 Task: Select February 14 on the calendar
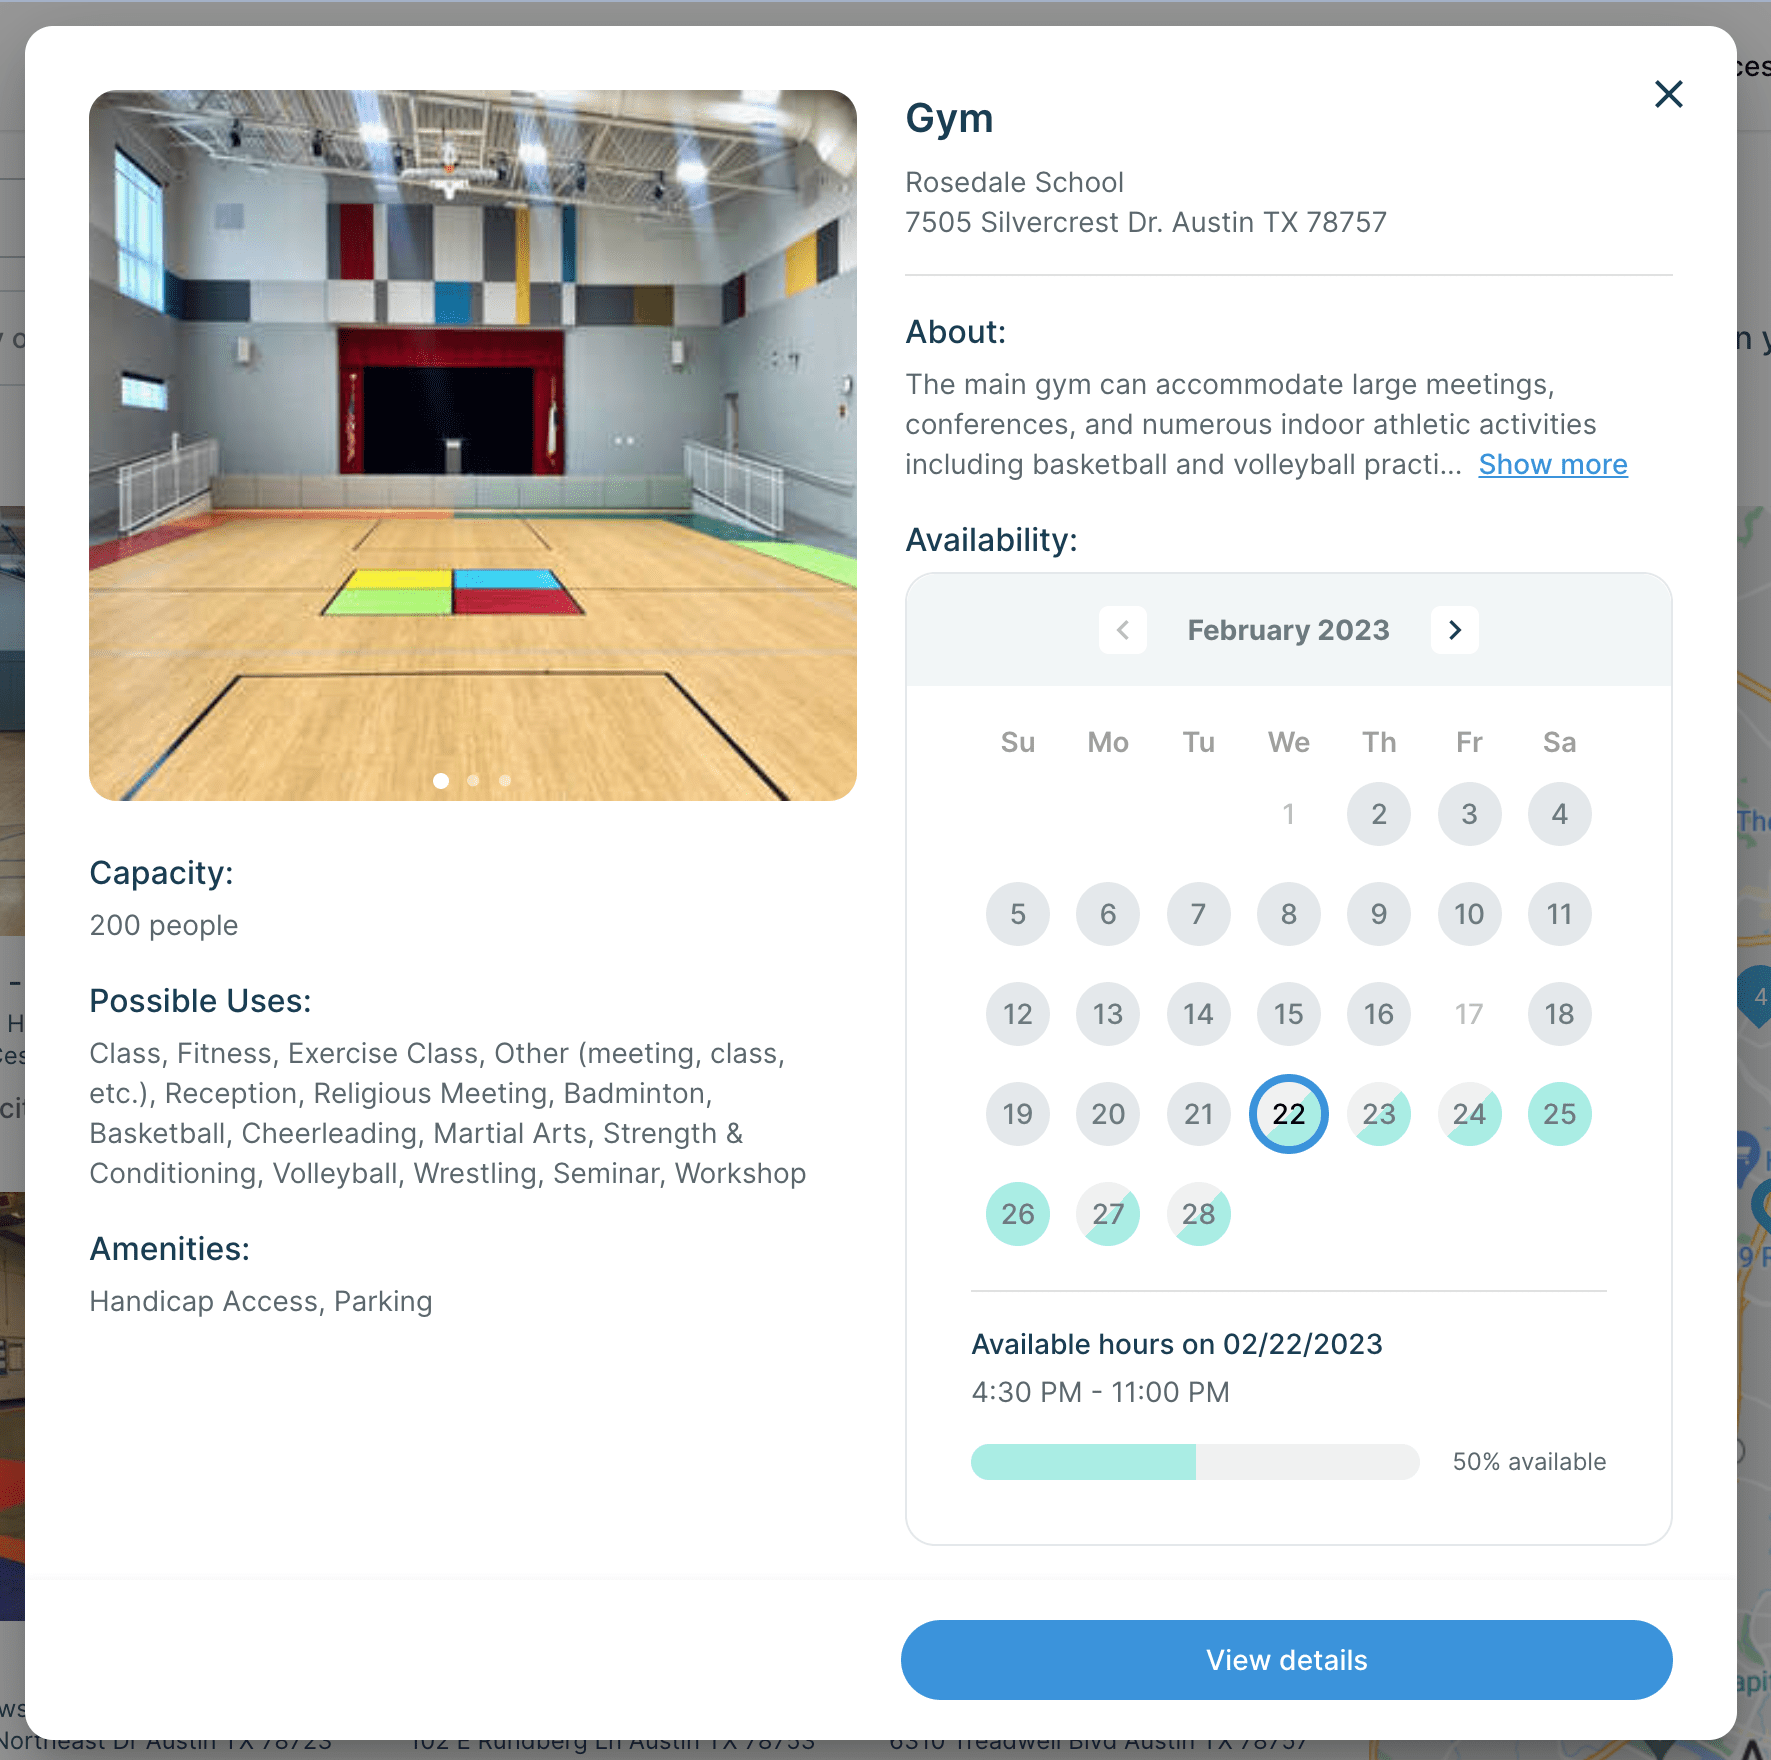(x=1198, y=1014)
